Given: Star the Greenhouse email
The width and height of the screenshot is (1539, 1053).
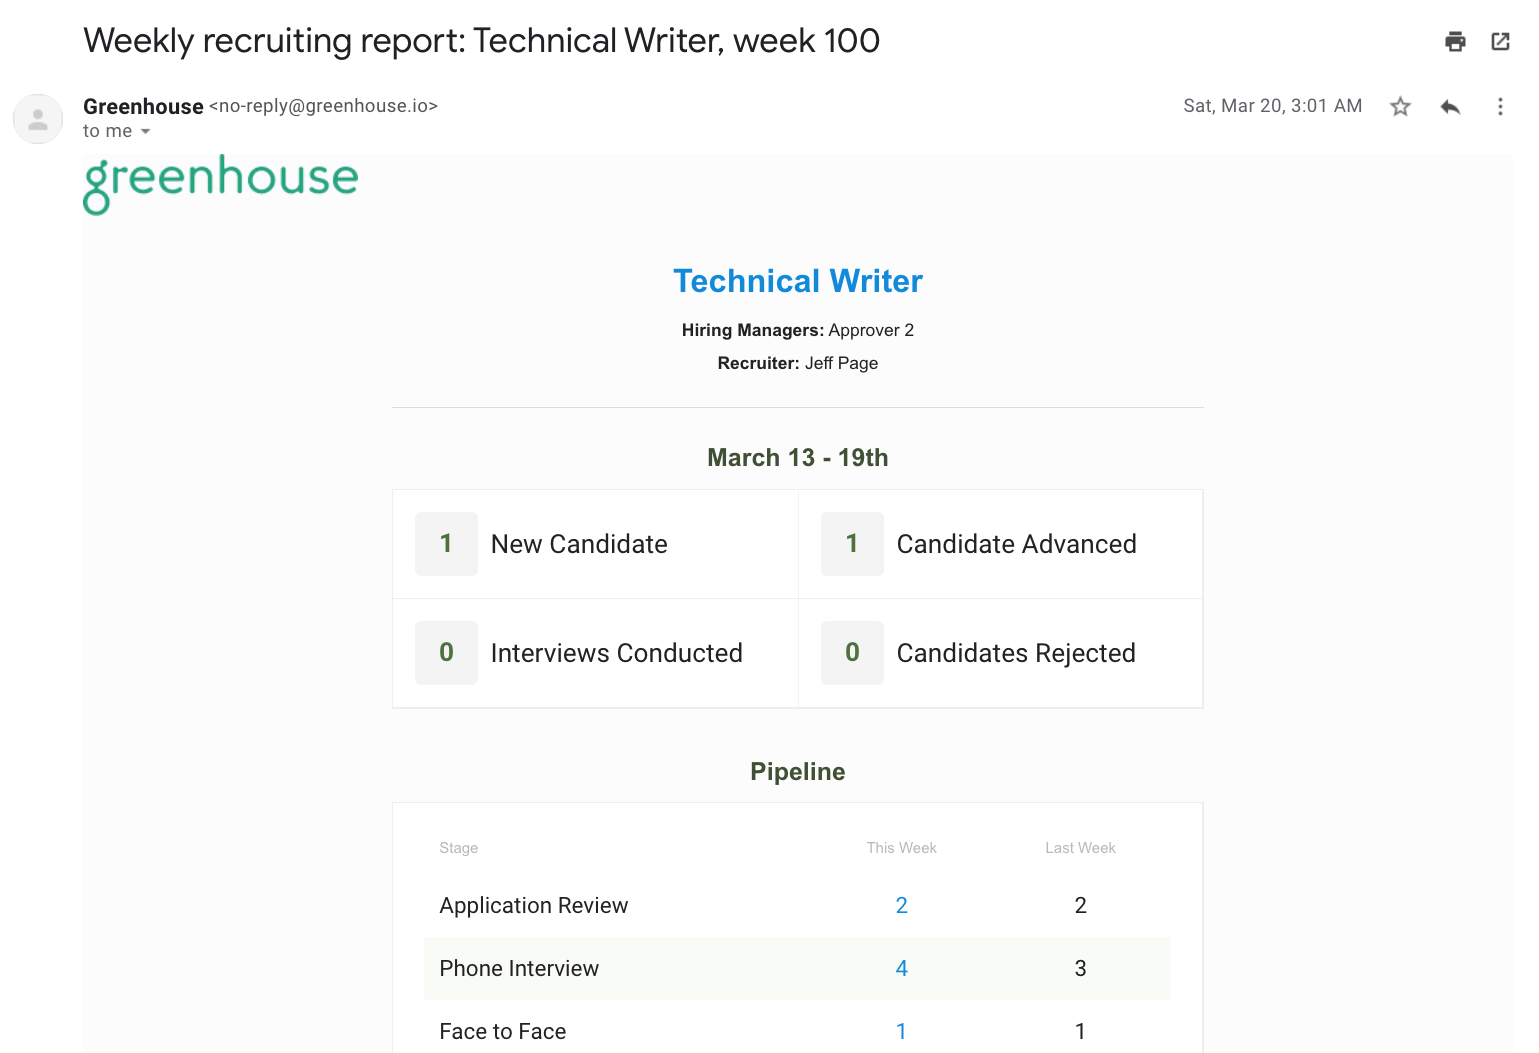Looking at the screenshot, I should coord(1400,107).
